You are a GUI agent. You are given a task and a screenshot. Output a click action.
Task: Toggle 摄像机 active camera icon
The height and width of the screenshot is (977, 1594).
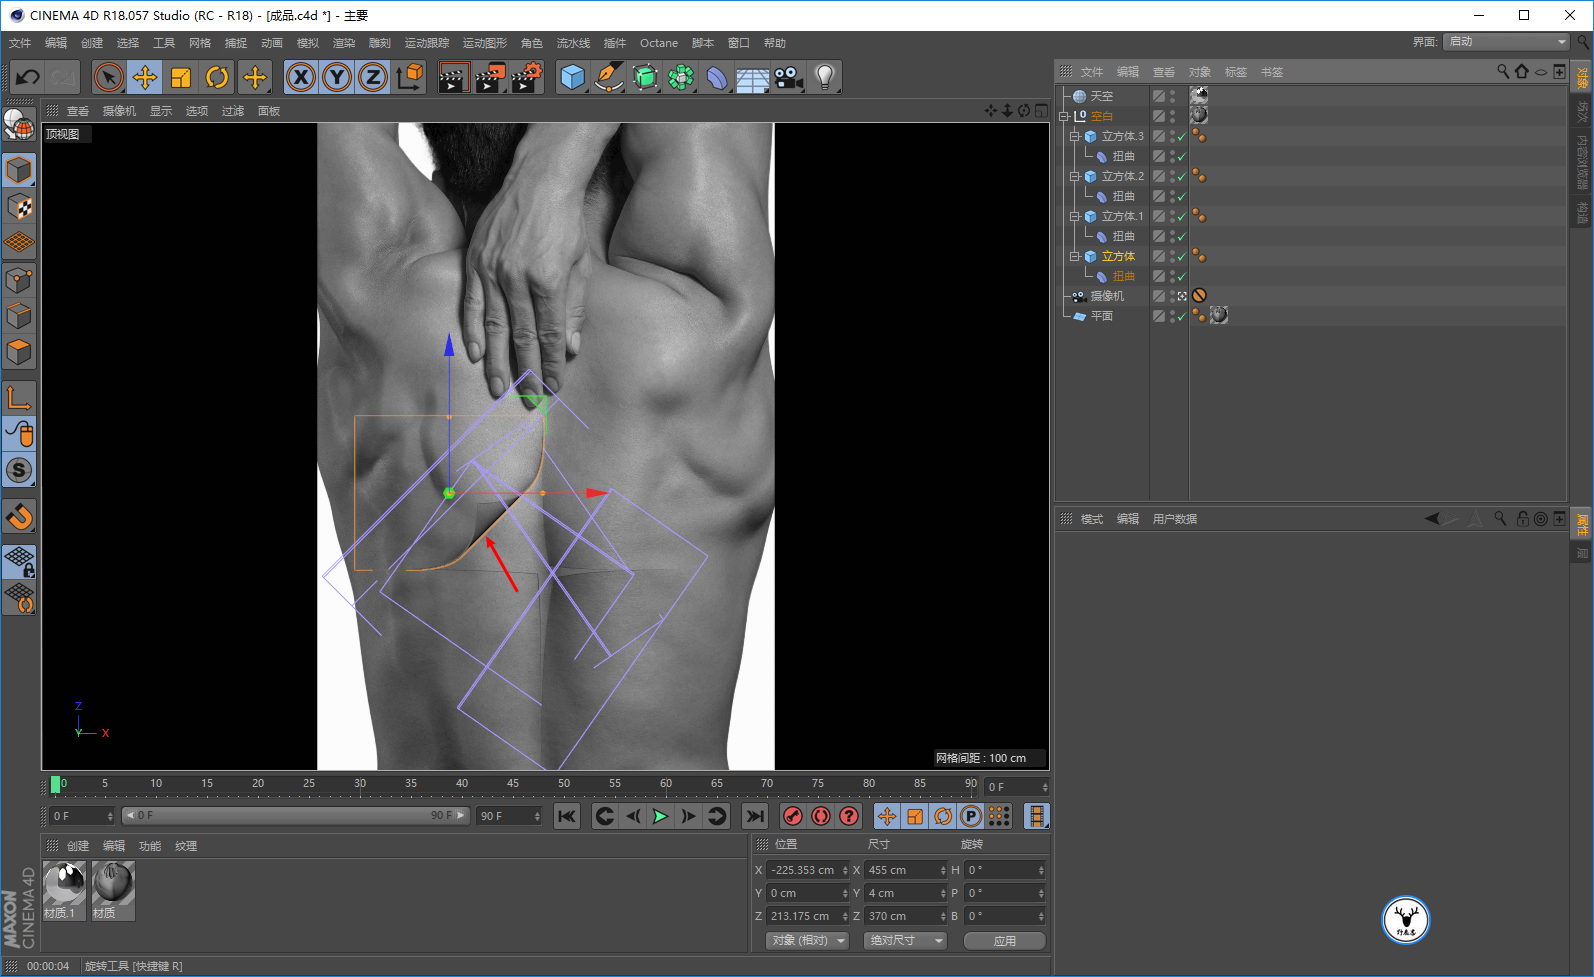1182,296
